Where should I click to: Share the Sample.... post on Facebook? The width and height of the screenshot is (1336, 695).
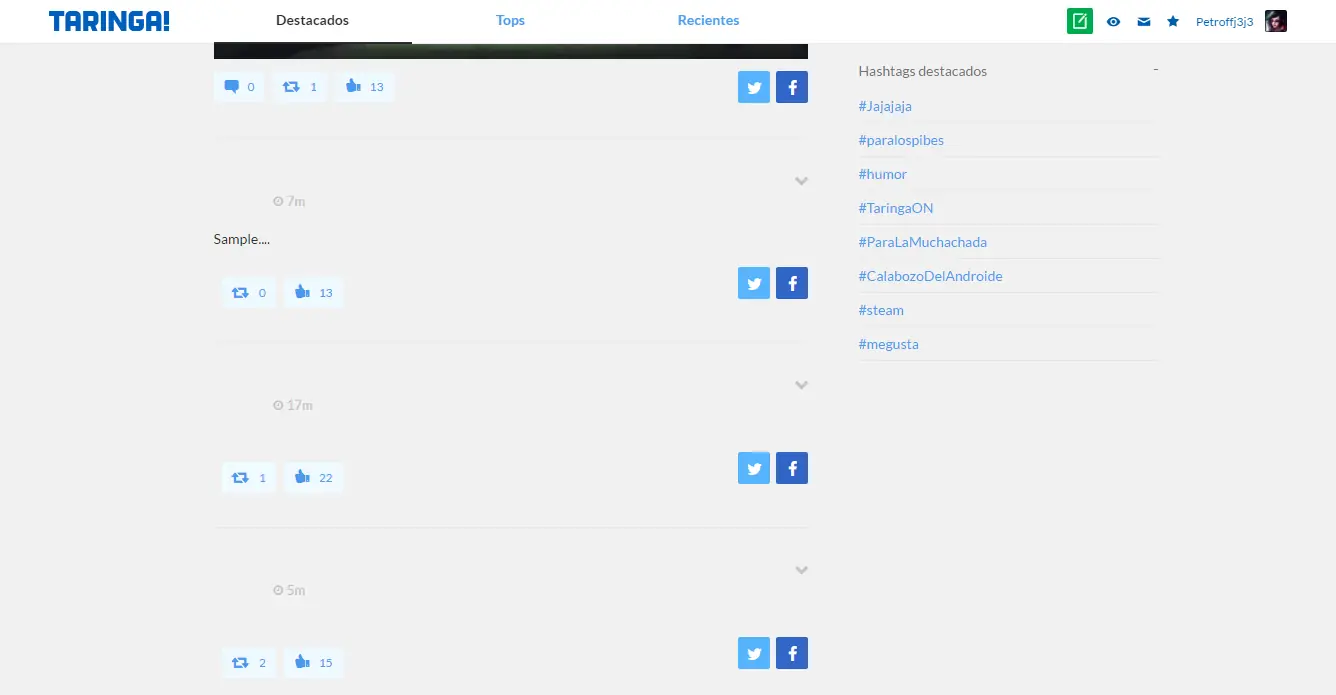click(x=792, y=283)
